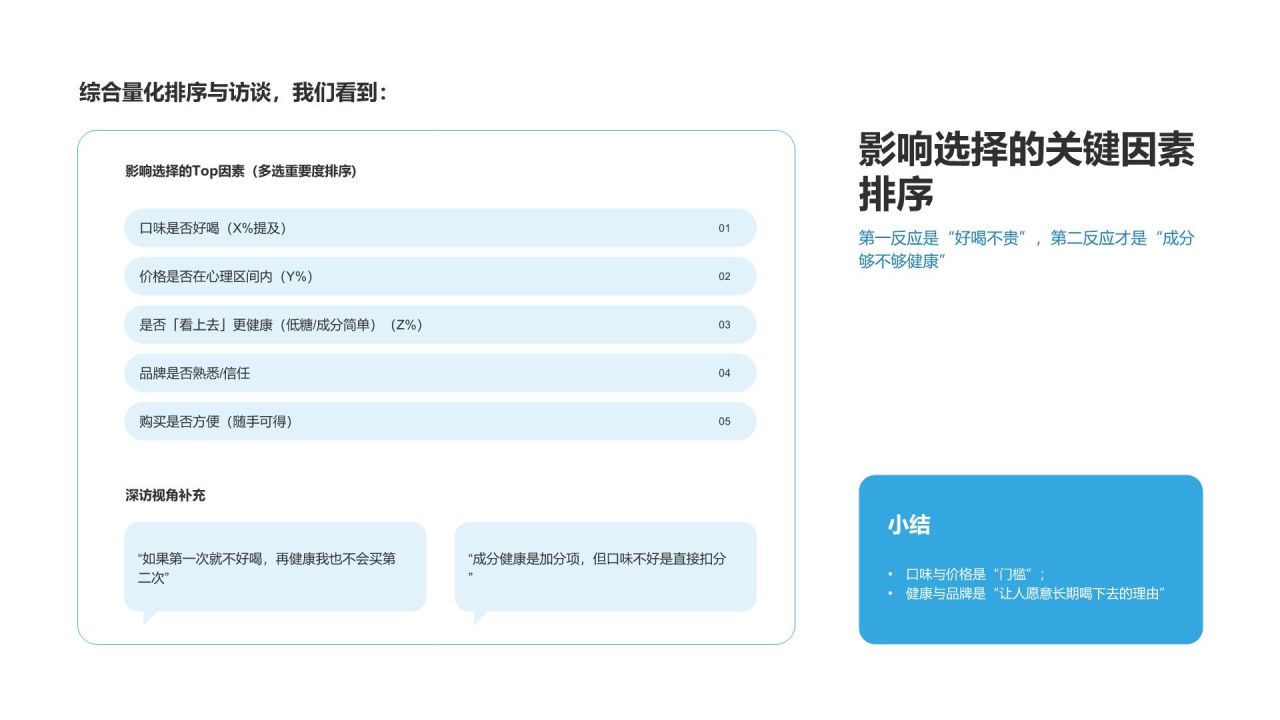Image resolution: width=1280 pixels, height=720 pixels.
Task: Select the row text "价格是否在心理区间内（Y%）"
Action: (x=226, y=276)
